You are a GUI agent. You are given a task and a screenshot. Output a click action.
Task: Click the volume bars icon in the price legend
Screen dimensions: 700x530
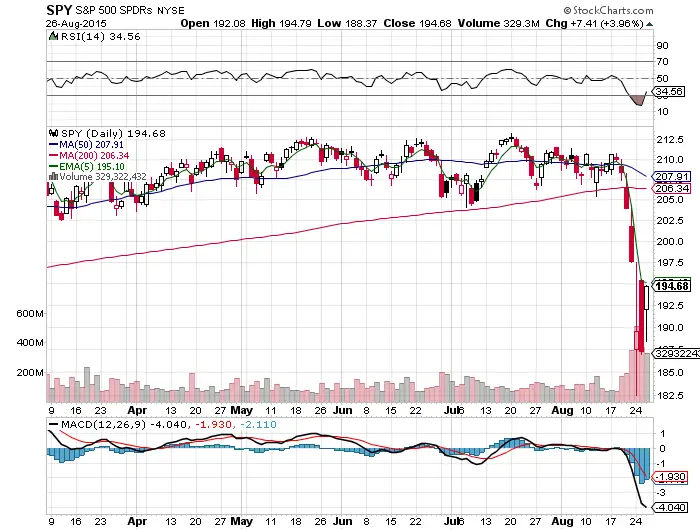click(x=54, y=176)
